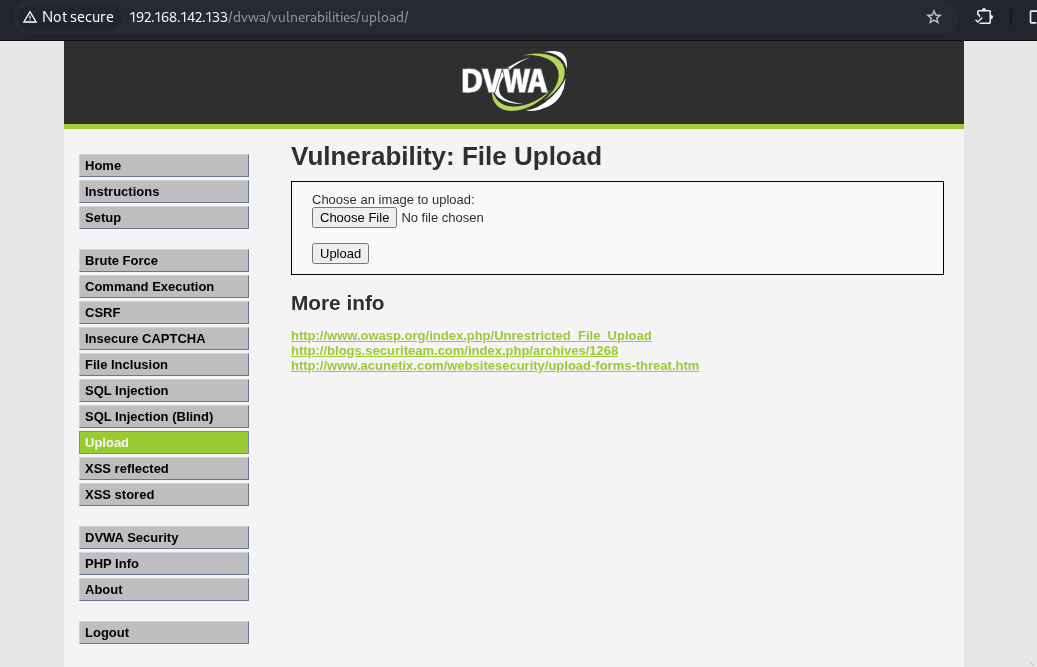Open the Home menu item
The height and width of the screenshot is (667, 1037).
tap(164, 165)
